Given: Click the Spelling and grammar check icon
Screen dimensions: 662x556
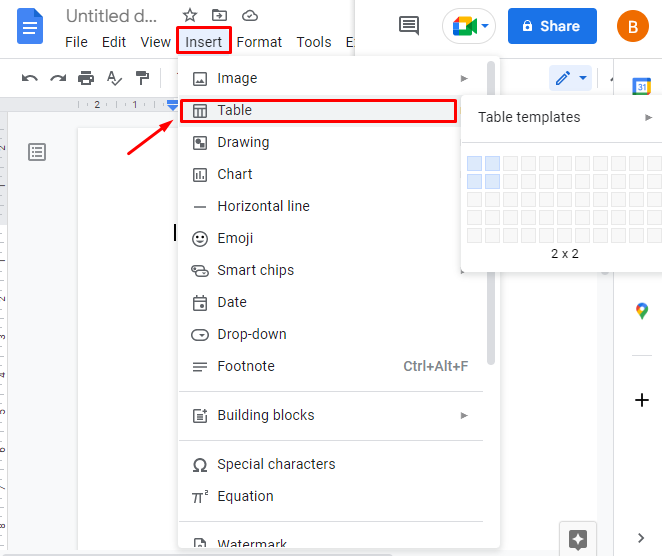Looking at the screenshot, I should click(x=114, y=79).
